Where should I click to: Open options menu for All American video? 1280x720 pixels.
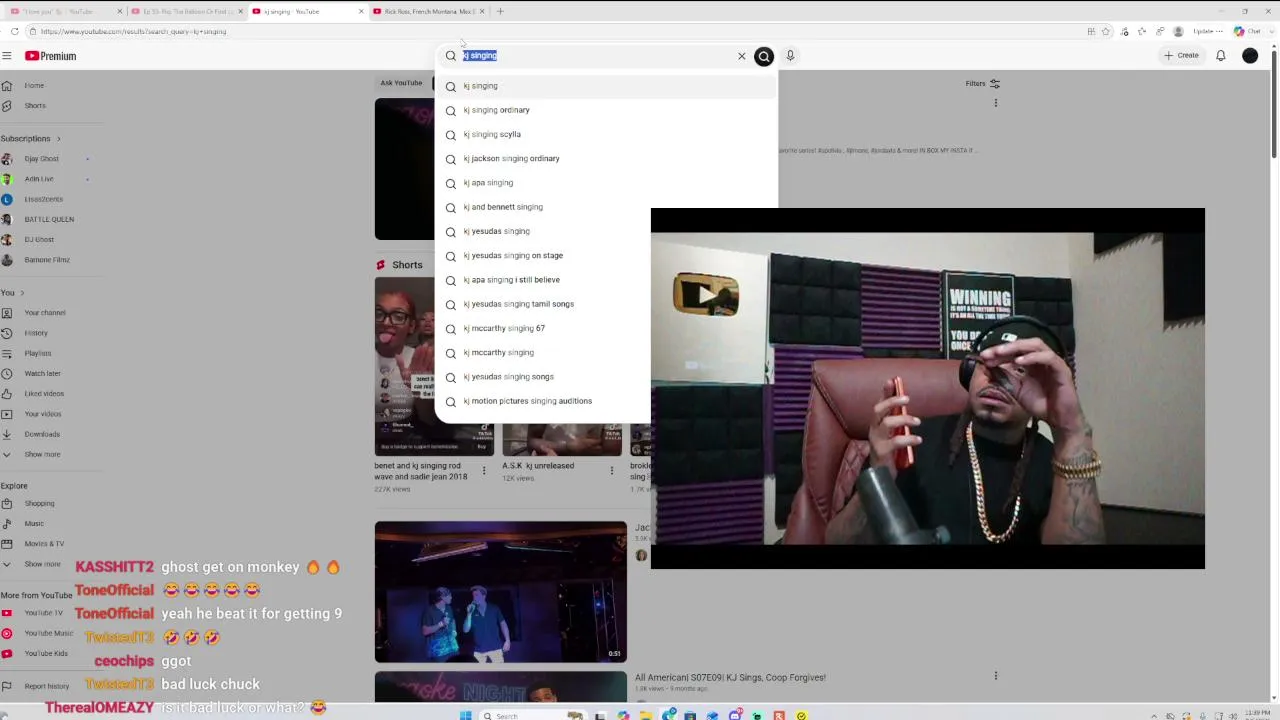pos(996,677)
